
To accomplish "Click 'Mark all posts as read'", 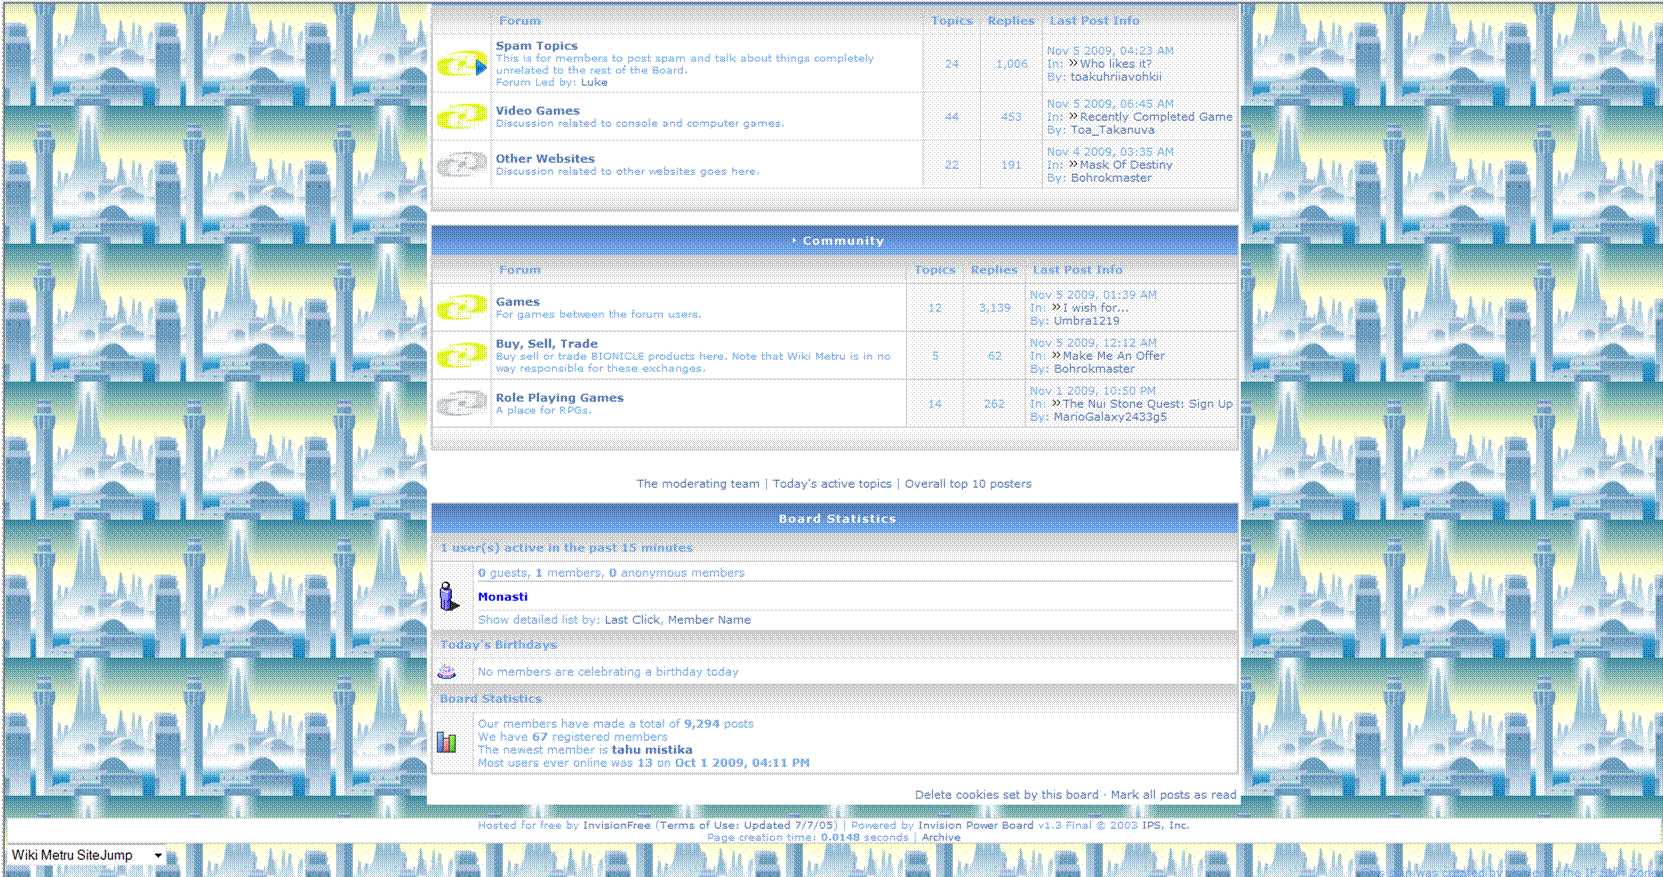I will [1173, 795].
